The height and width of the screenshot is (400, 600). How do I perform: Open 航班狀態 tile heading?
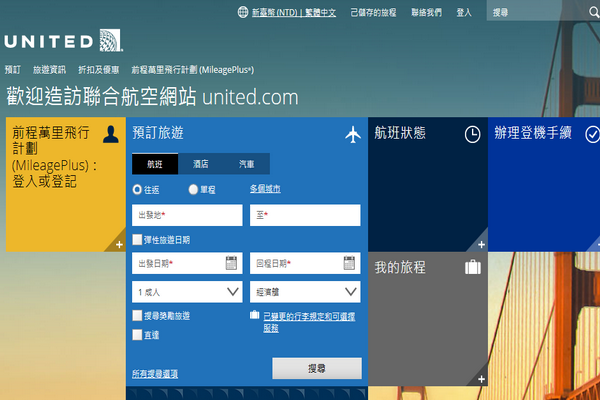400,133
